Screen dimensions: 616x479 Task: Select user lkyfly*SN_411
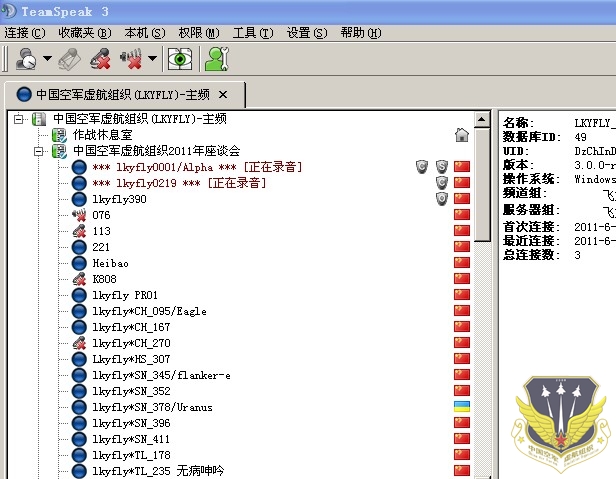[131, 439]
